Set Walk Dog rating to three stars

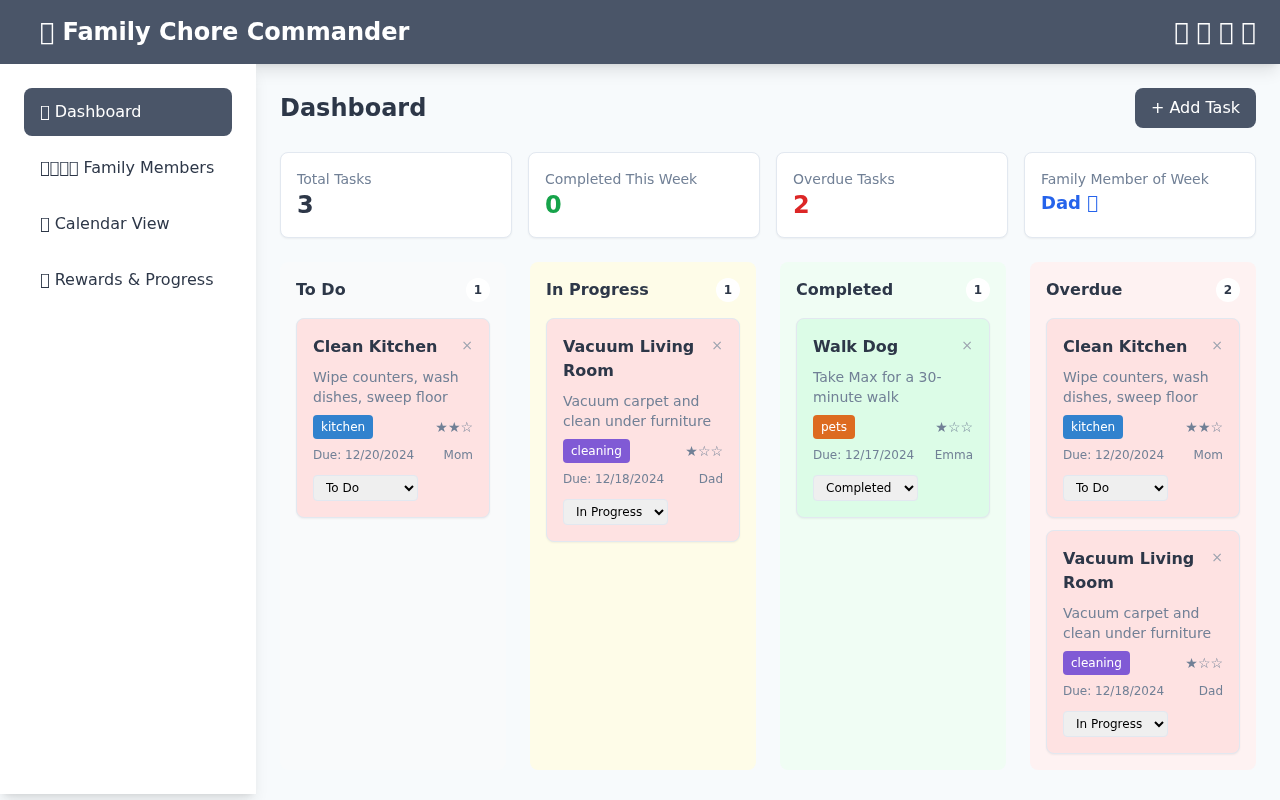966,427
